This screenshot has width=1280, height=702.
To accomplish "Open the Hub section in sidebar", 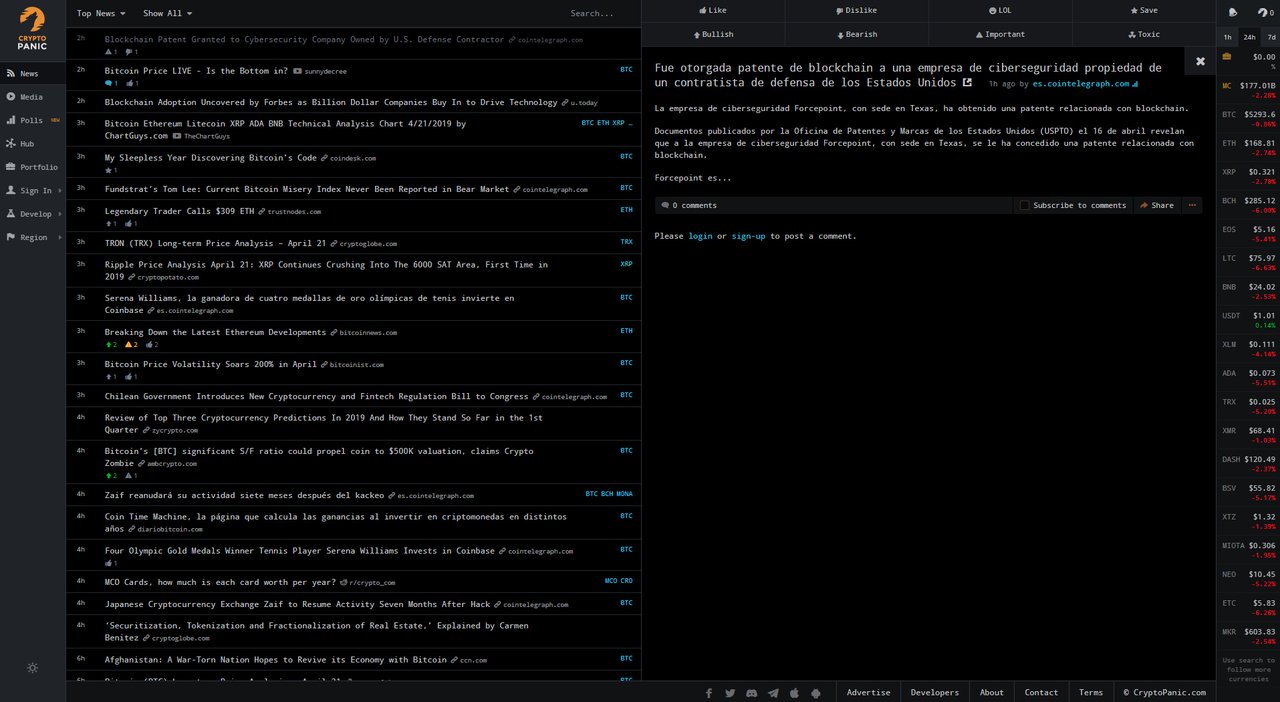I will click(32, 144).
